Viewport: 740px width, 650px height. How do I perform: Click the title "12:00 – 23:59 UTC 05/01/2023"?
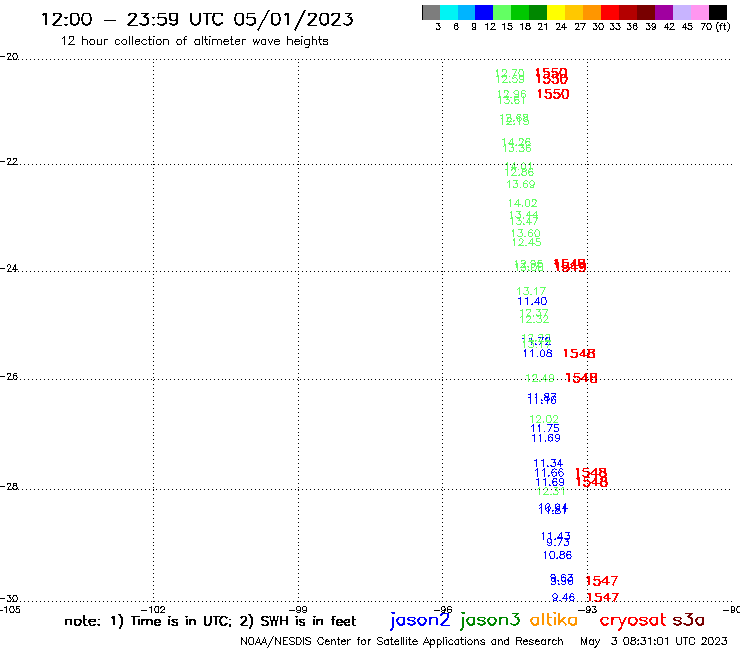tap(197, 19)
